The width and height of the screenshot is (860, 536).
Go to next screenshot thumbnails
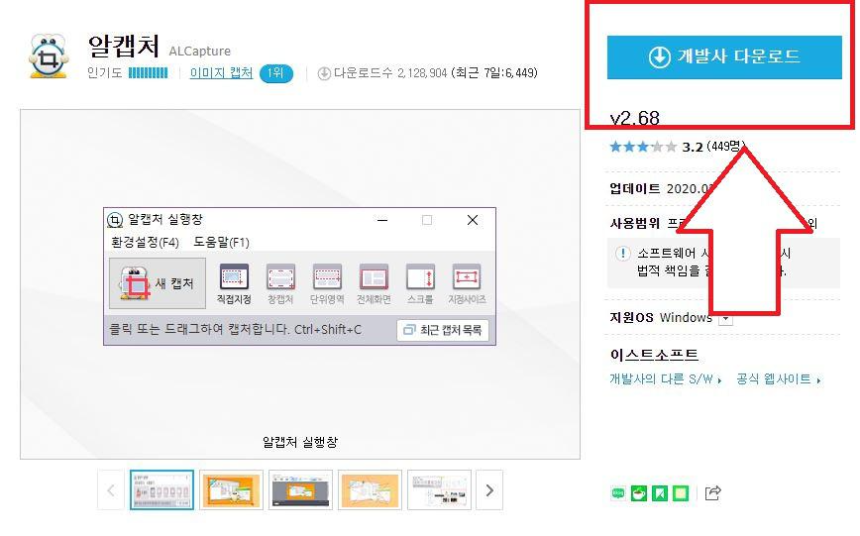(x=489, y=490)
